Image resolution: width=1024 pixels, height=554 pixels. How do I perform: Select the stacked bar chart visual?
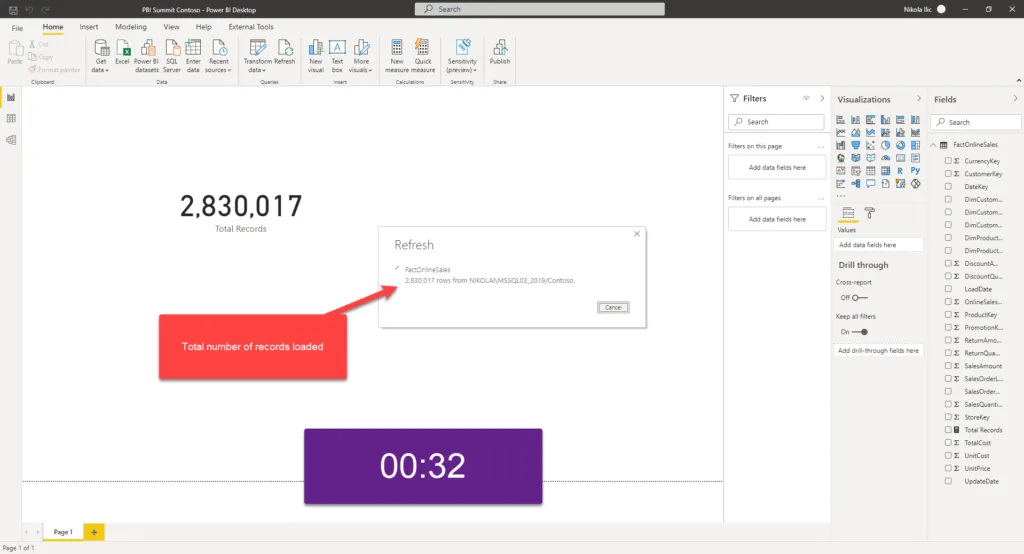pyautogui.click(x=840, y=120)
